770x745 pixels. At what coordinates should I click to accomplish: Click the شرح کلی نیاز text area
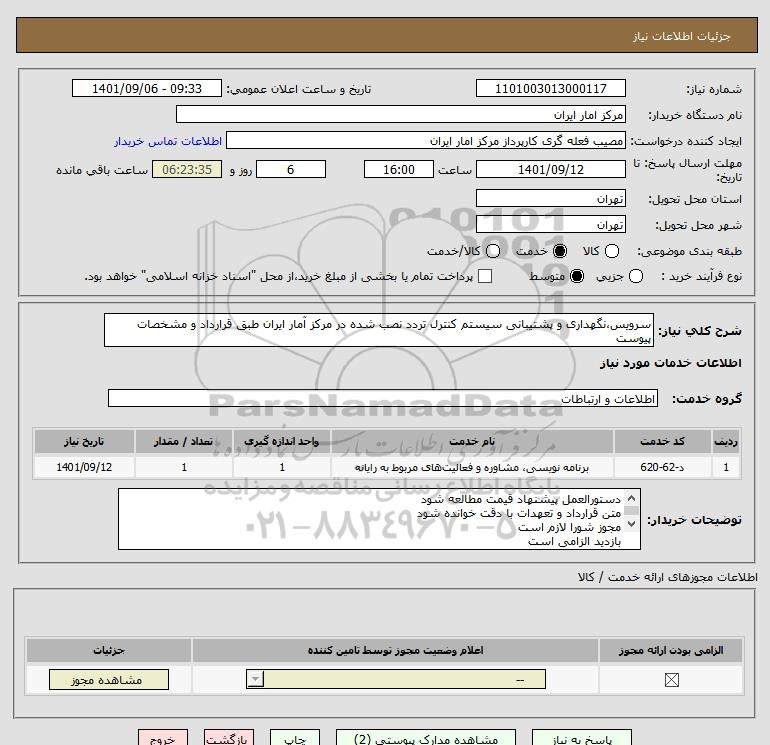(x=379, y=330)
